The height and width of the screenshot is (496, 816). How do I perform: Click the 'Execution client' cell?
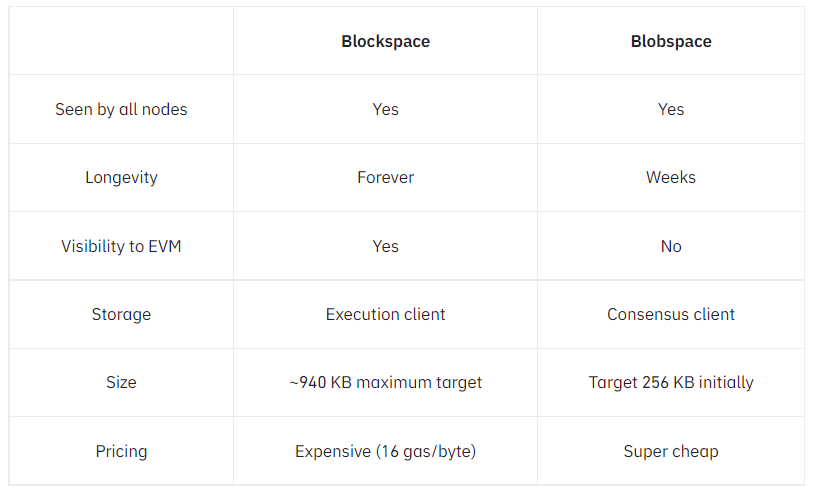[x=385, y=314]
